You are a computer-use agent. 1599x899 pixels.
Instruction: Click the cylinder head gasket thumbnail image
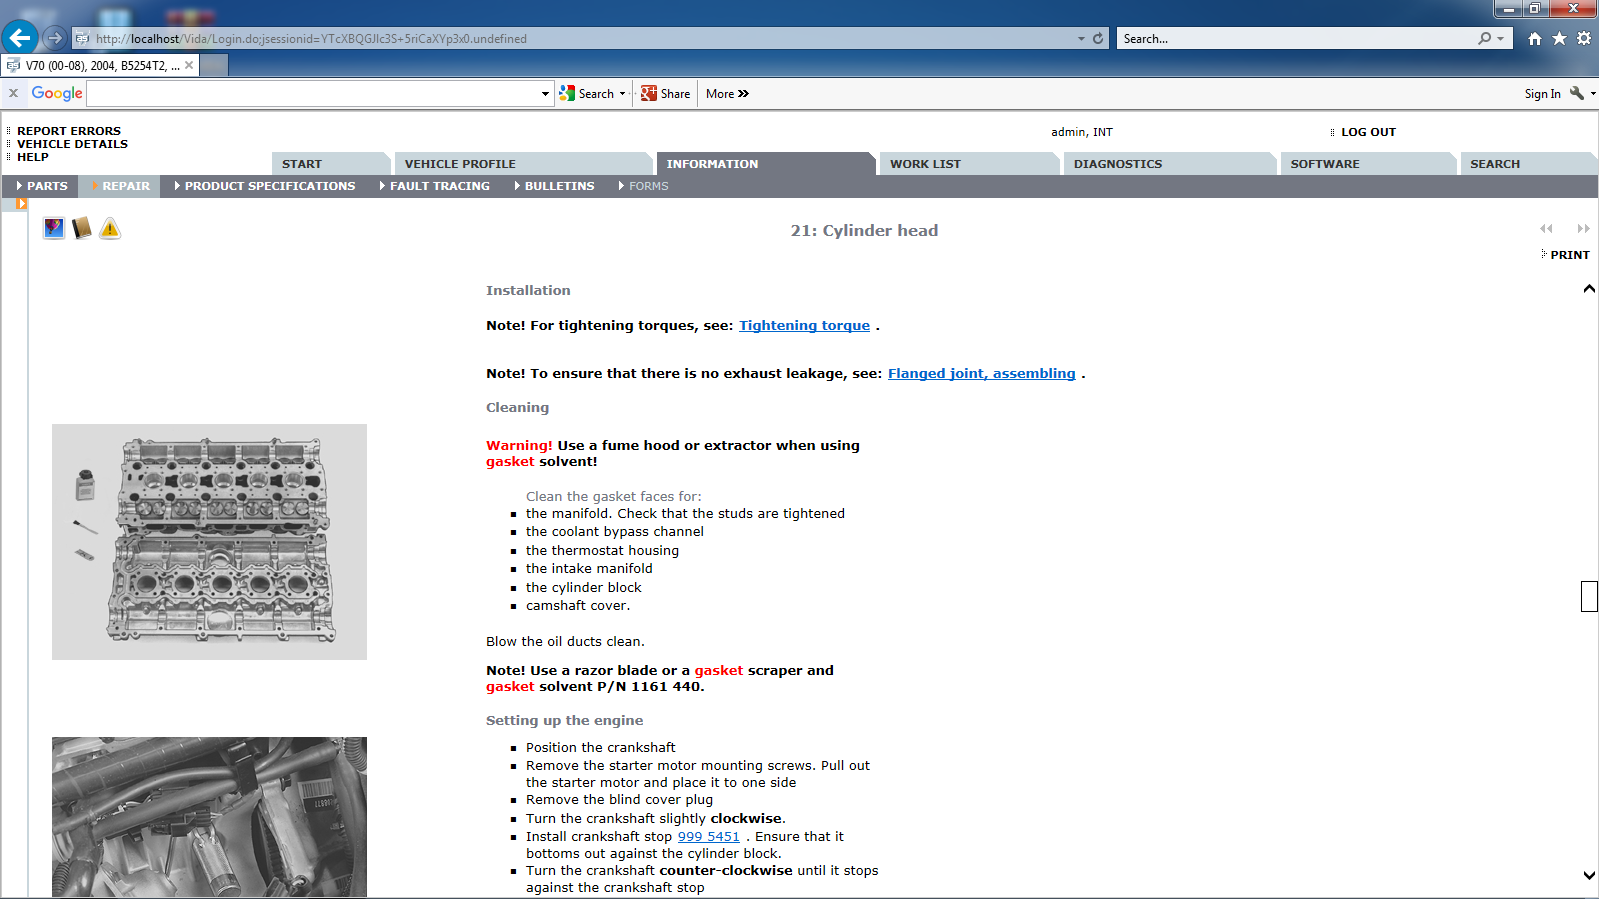[209, 541]
